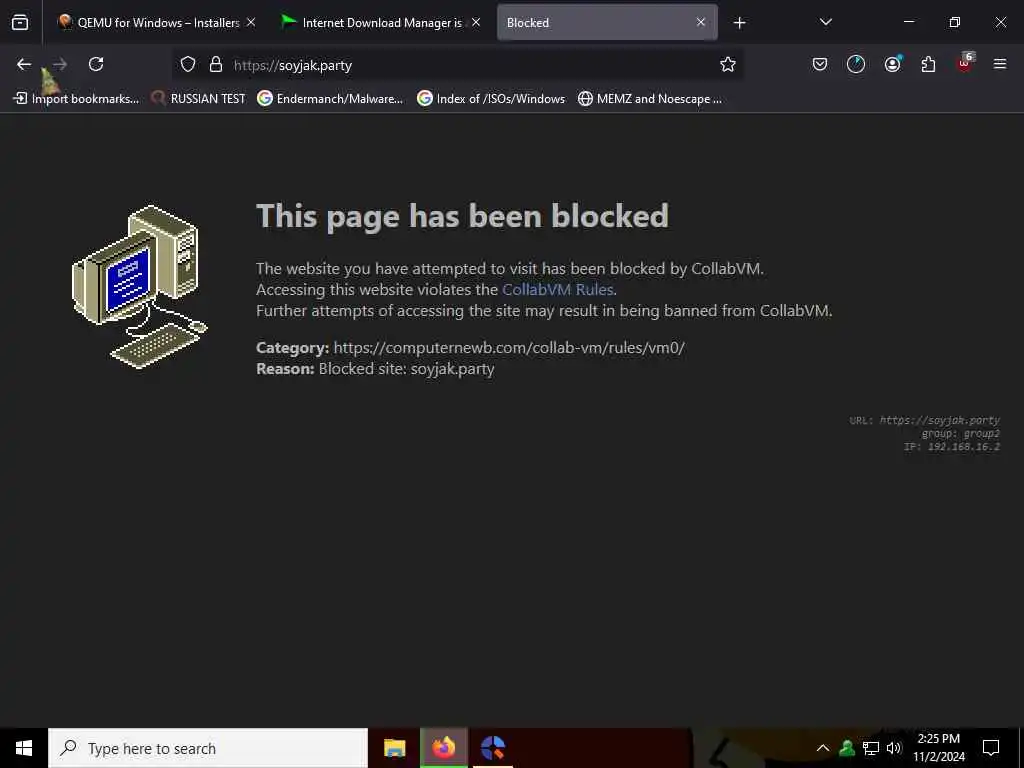This screenshot has width=1024, height=768.
Task: Open the clock showing 2:25 PM
Action: [x=938, y=748]
